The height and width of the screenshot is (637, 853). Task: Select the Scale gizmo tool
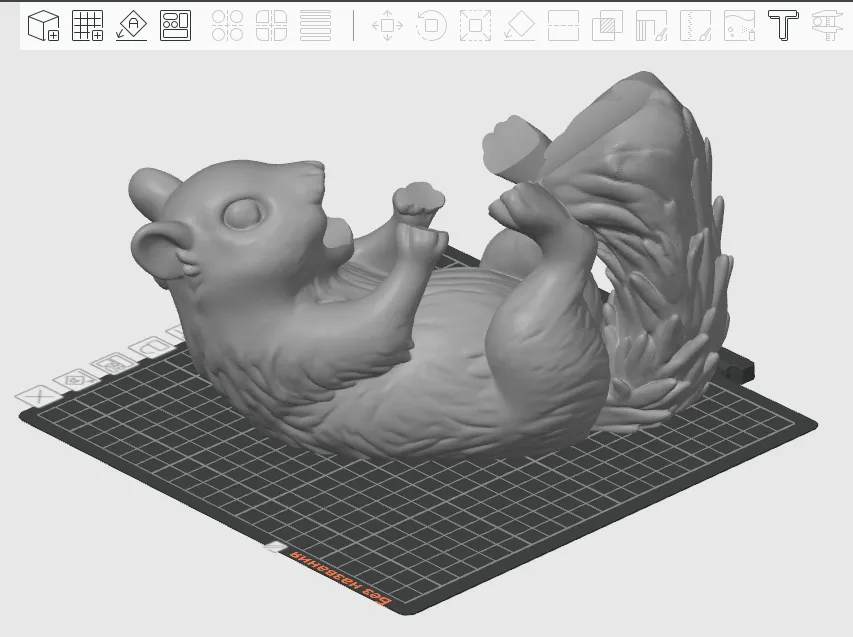pyautogui.click(x=475, y=26)
